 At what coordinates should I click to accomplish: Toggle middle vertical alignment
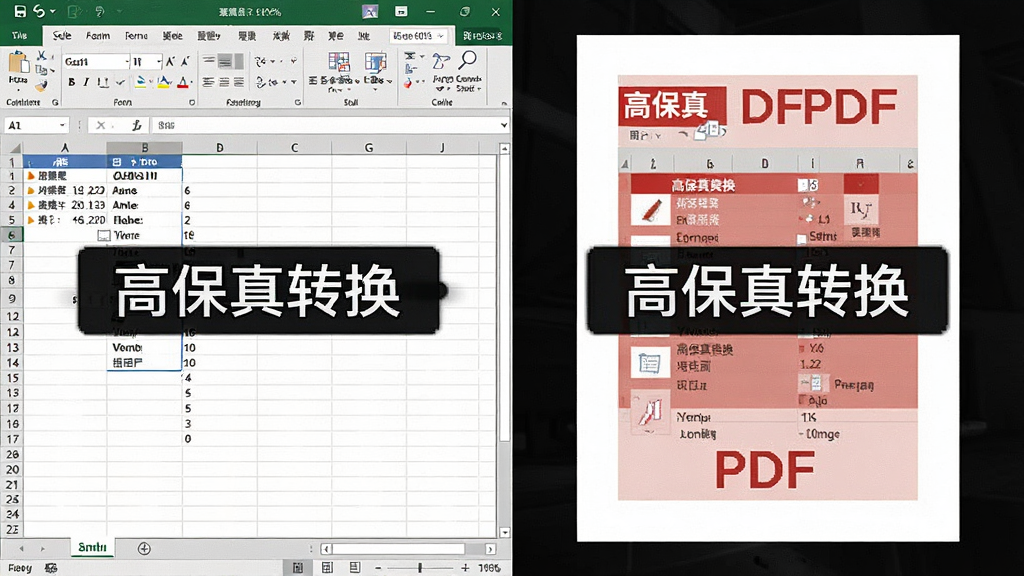(225, 61)
